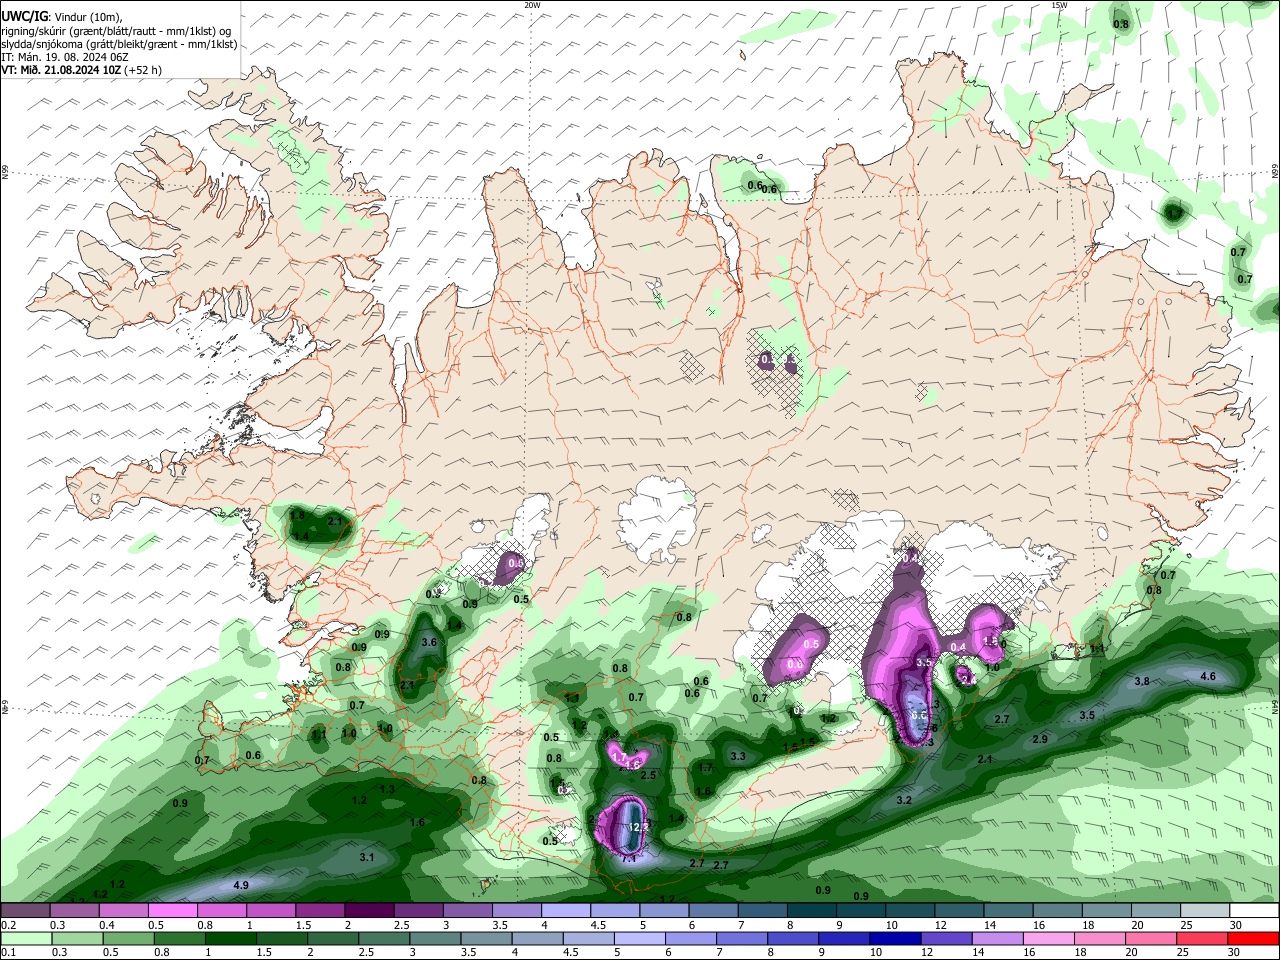Click the 3.6 rainfall value in the southwest

coord(430,643)
